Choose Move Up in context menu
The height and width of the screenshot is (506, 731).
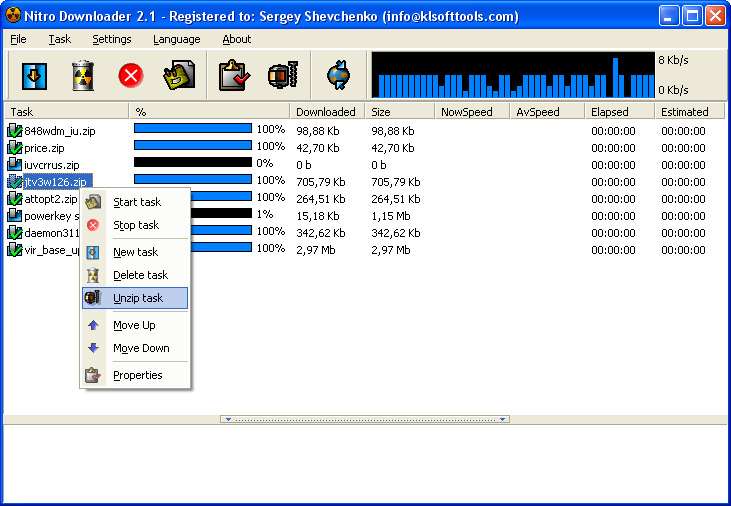pos(135,325)
